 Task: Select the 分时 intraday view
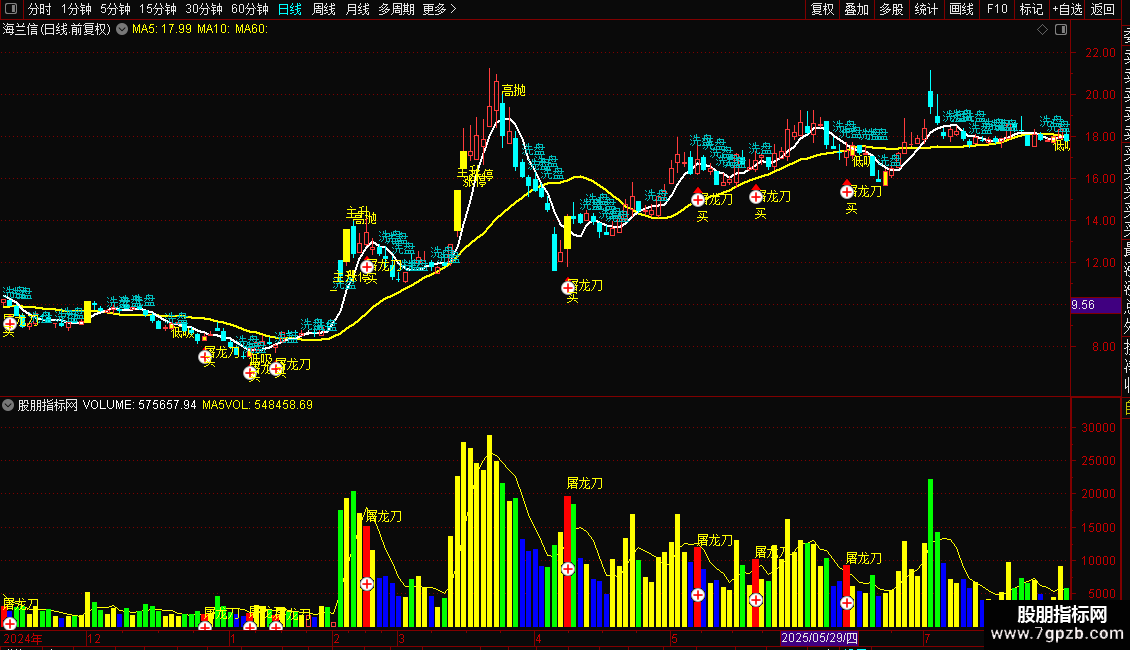click(39, 9)
